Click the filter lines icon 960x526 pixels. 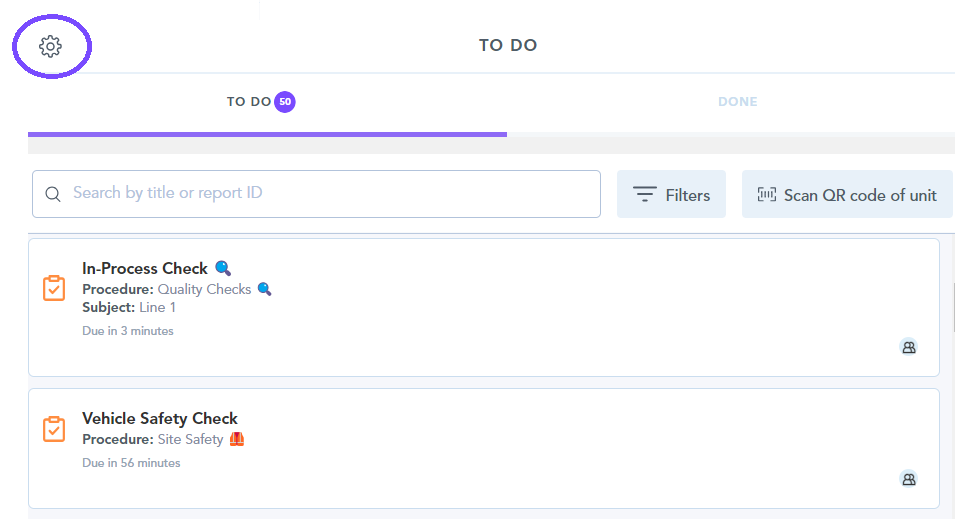[645, 195]
